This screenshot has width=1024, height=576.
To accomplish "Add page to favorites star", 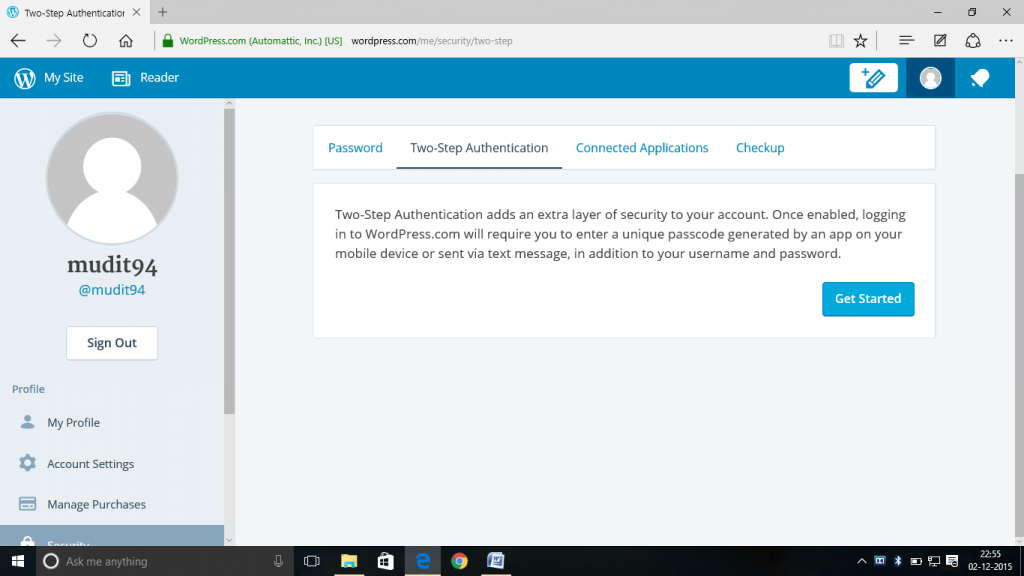I will pos(861,40).
